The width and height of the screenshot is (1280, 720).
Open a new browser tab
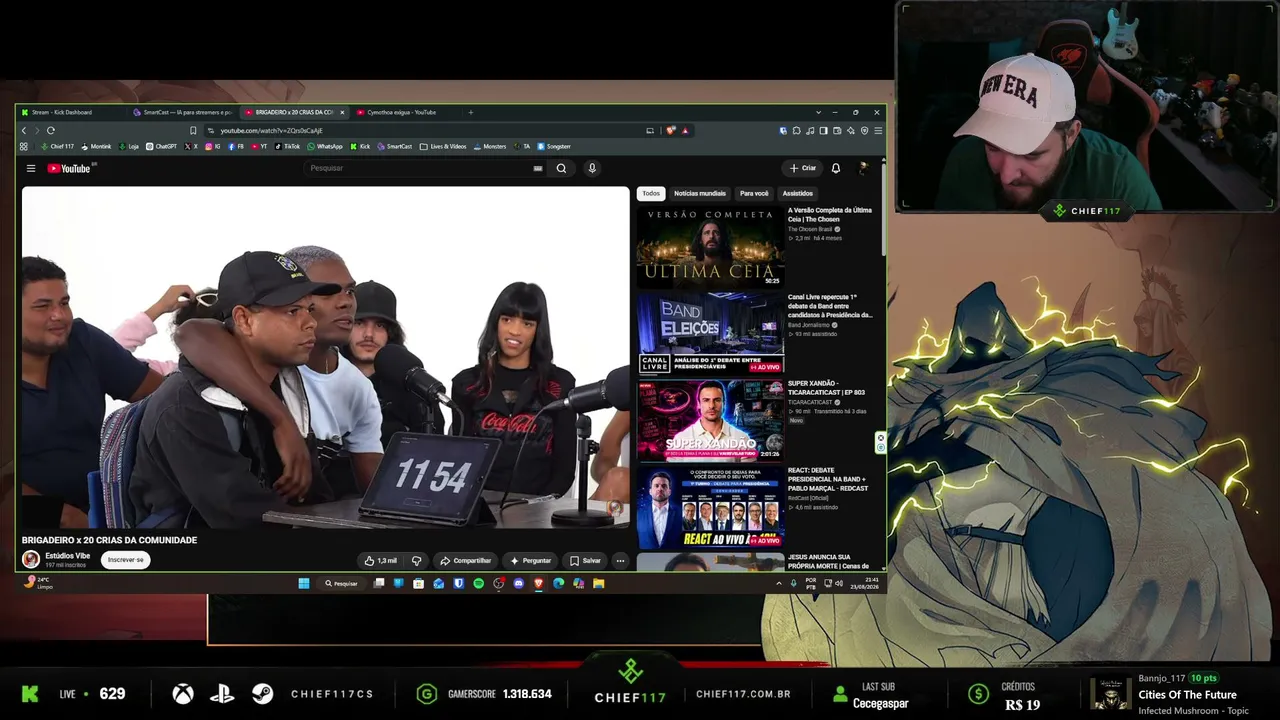(470, 112)
